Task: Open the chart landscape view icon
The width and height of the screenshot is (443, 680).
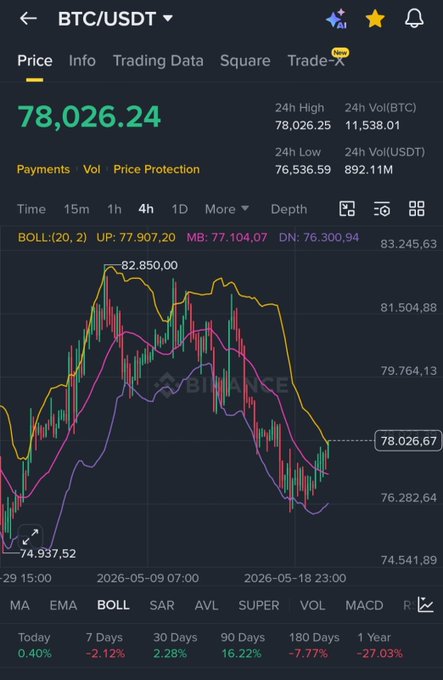Action: 347,209
